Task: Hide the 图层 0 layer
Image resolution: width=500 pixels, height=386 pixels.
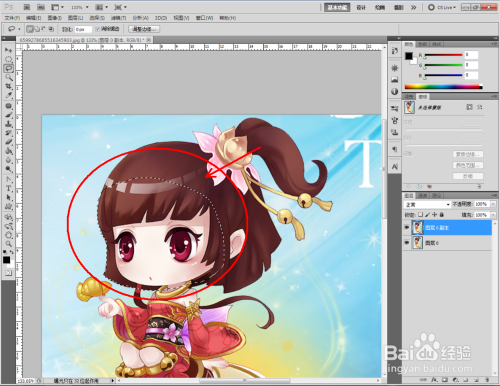Action: tap(406, 243)
